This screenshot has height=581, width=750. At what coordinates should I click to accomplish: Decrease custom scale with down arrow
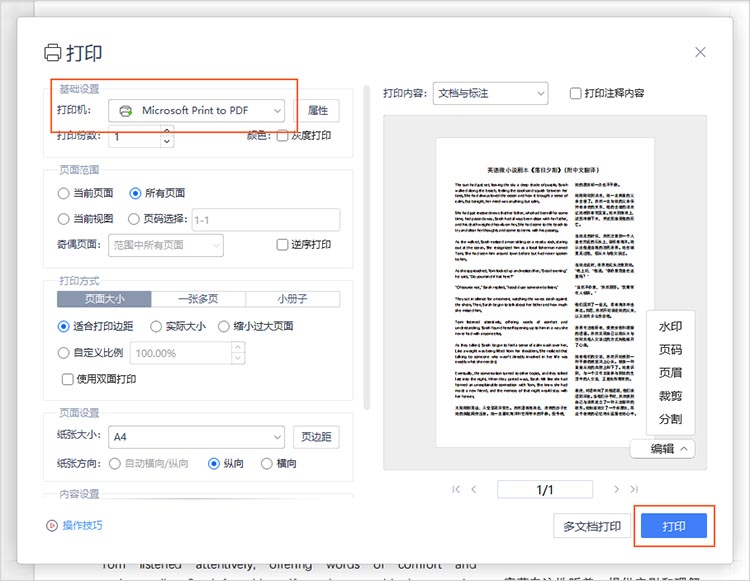point(238,359)
